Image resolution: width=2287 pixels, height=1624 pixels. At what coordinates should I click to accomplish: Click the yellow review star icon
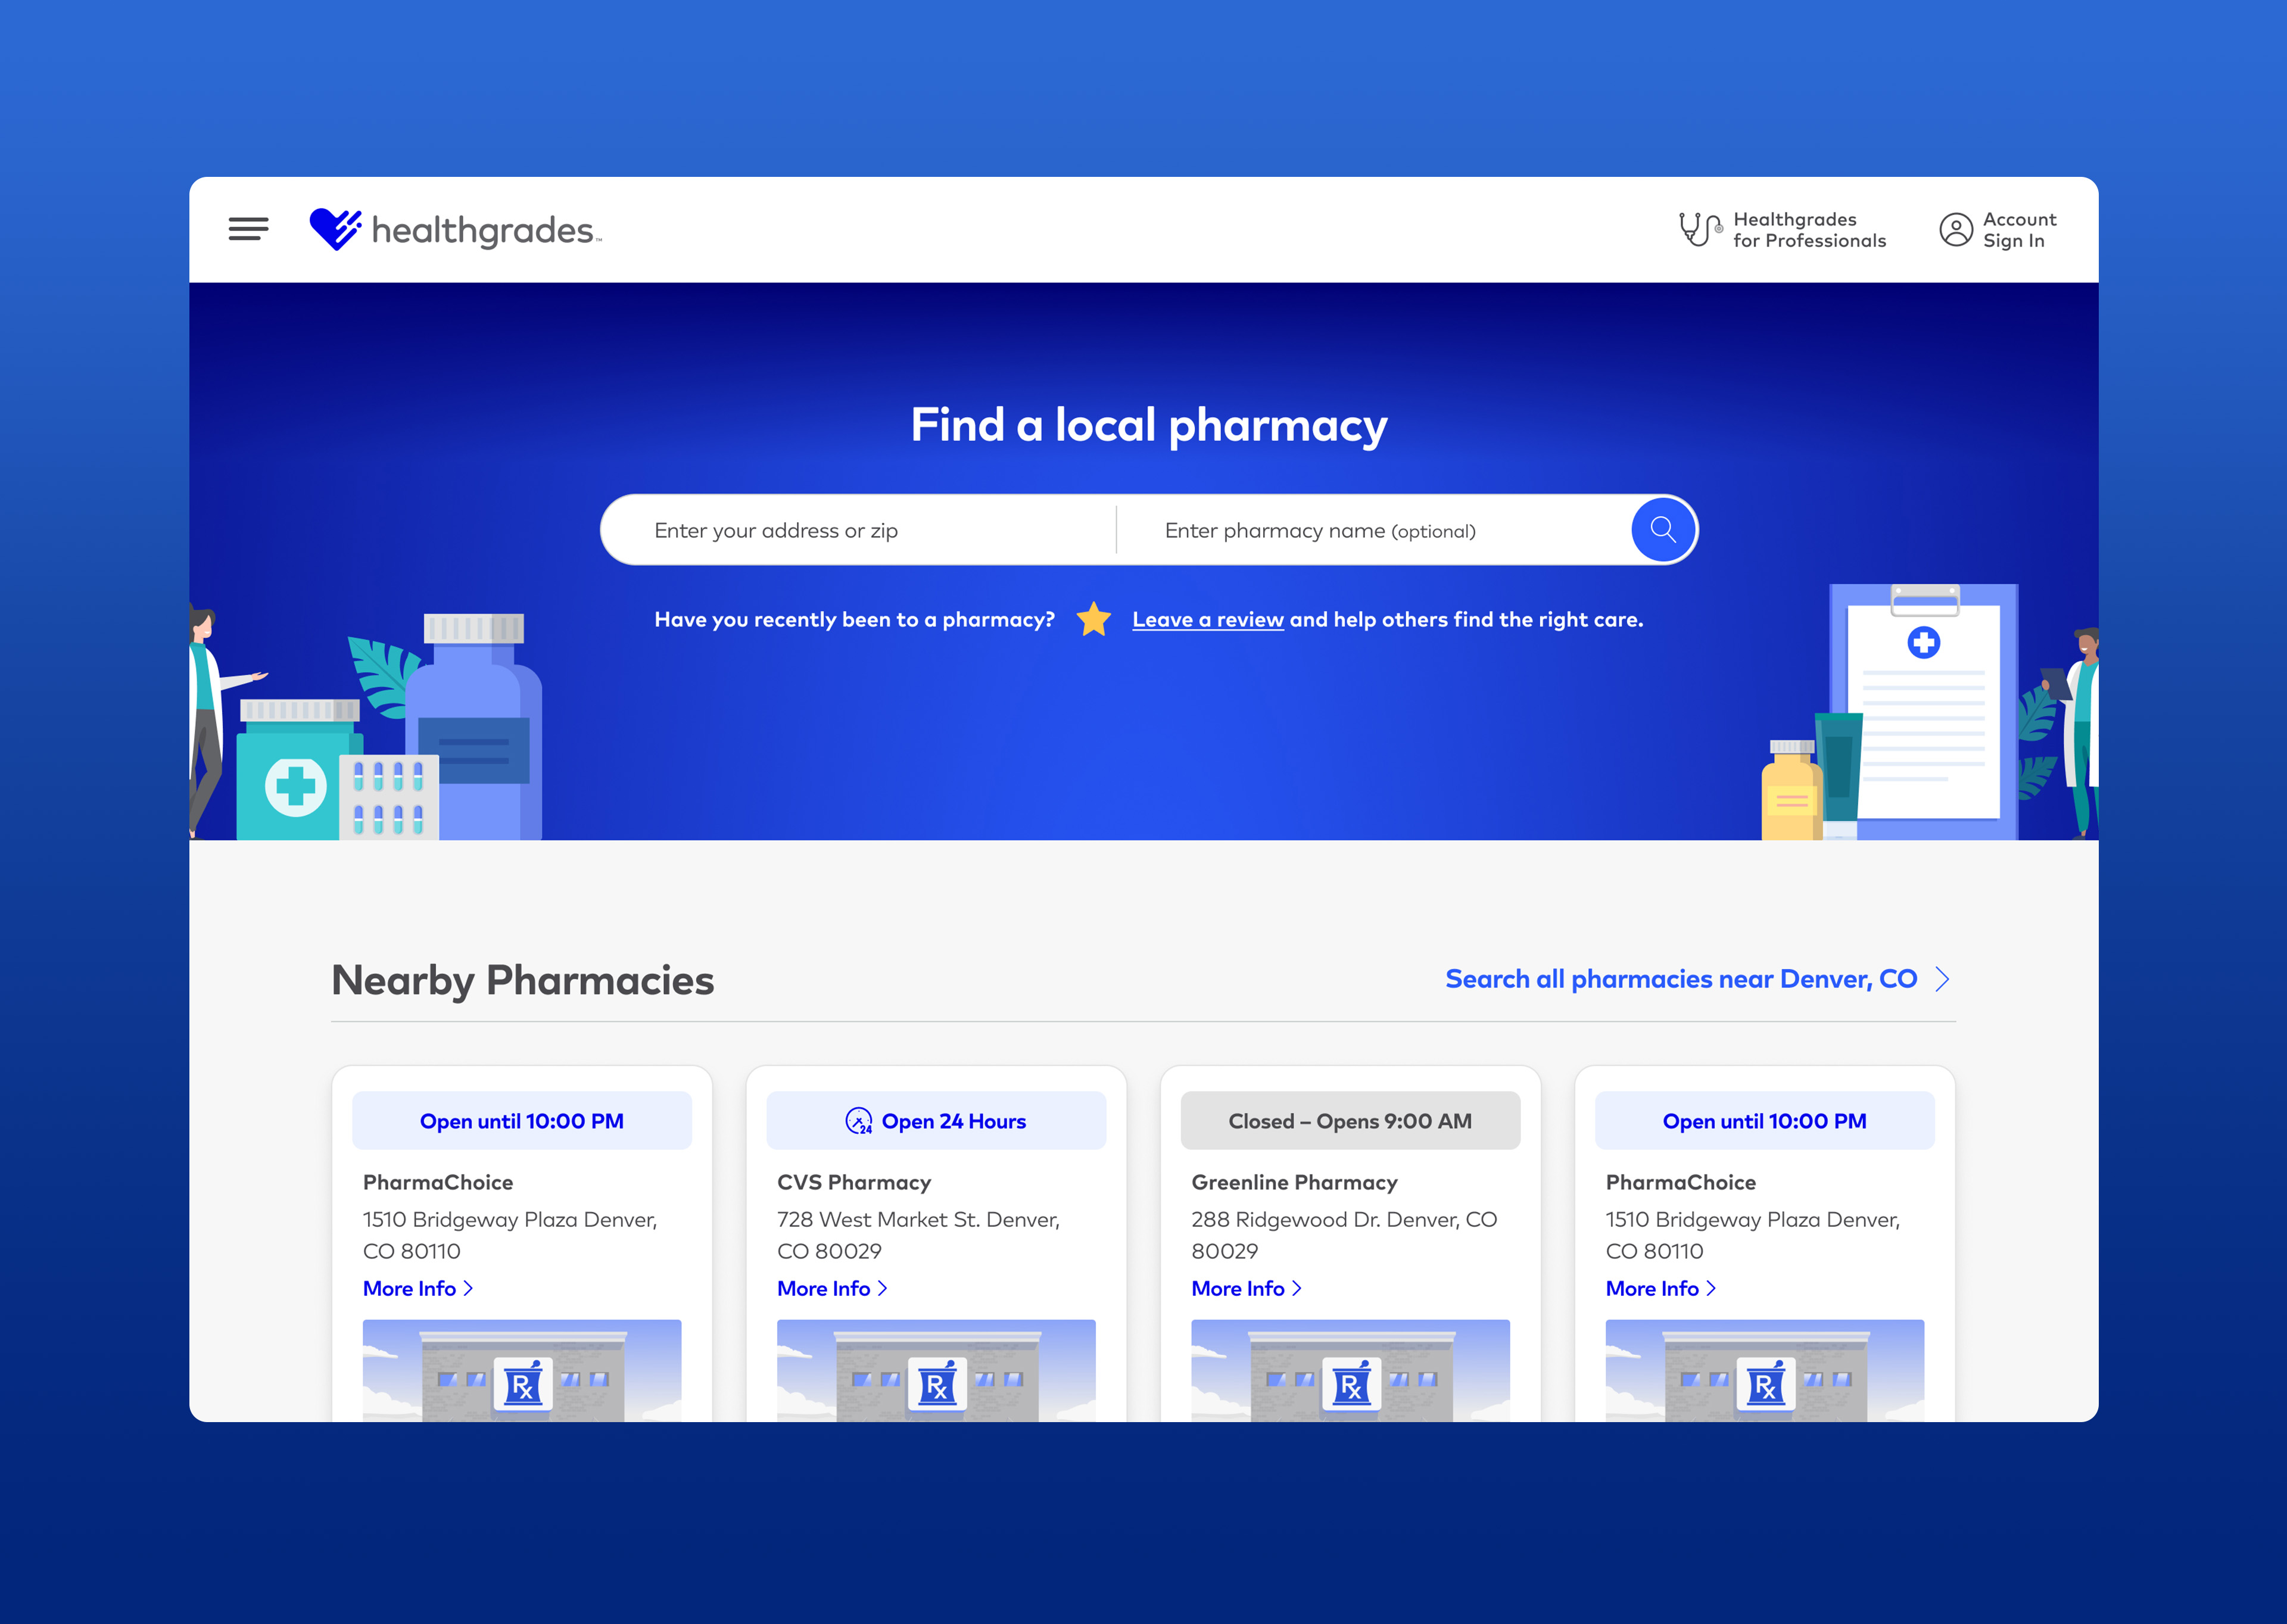[1093, 619]
